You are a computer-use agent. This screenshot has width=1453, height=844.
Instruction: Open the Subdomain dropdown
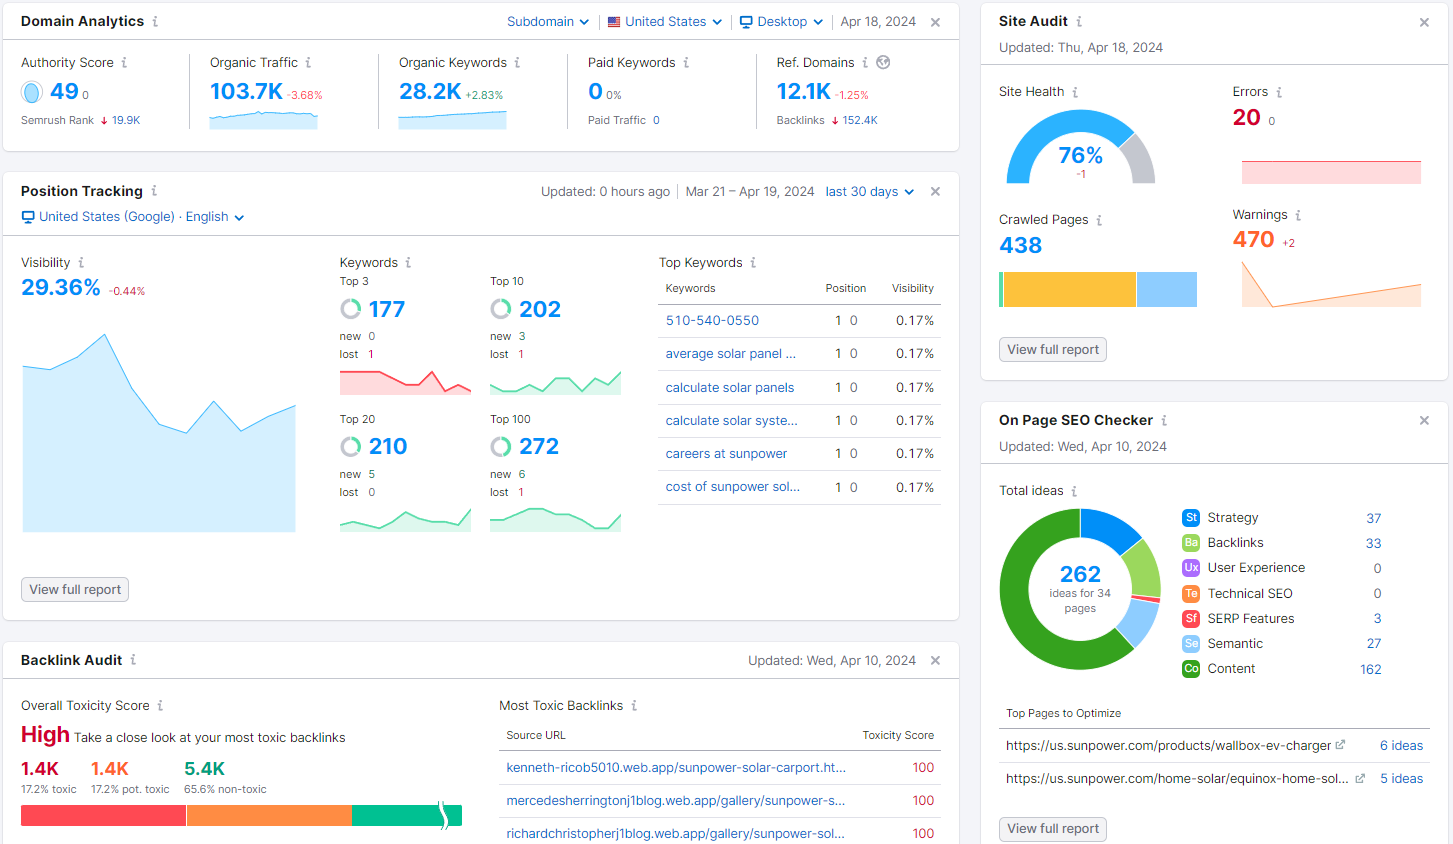coord(547,22)
